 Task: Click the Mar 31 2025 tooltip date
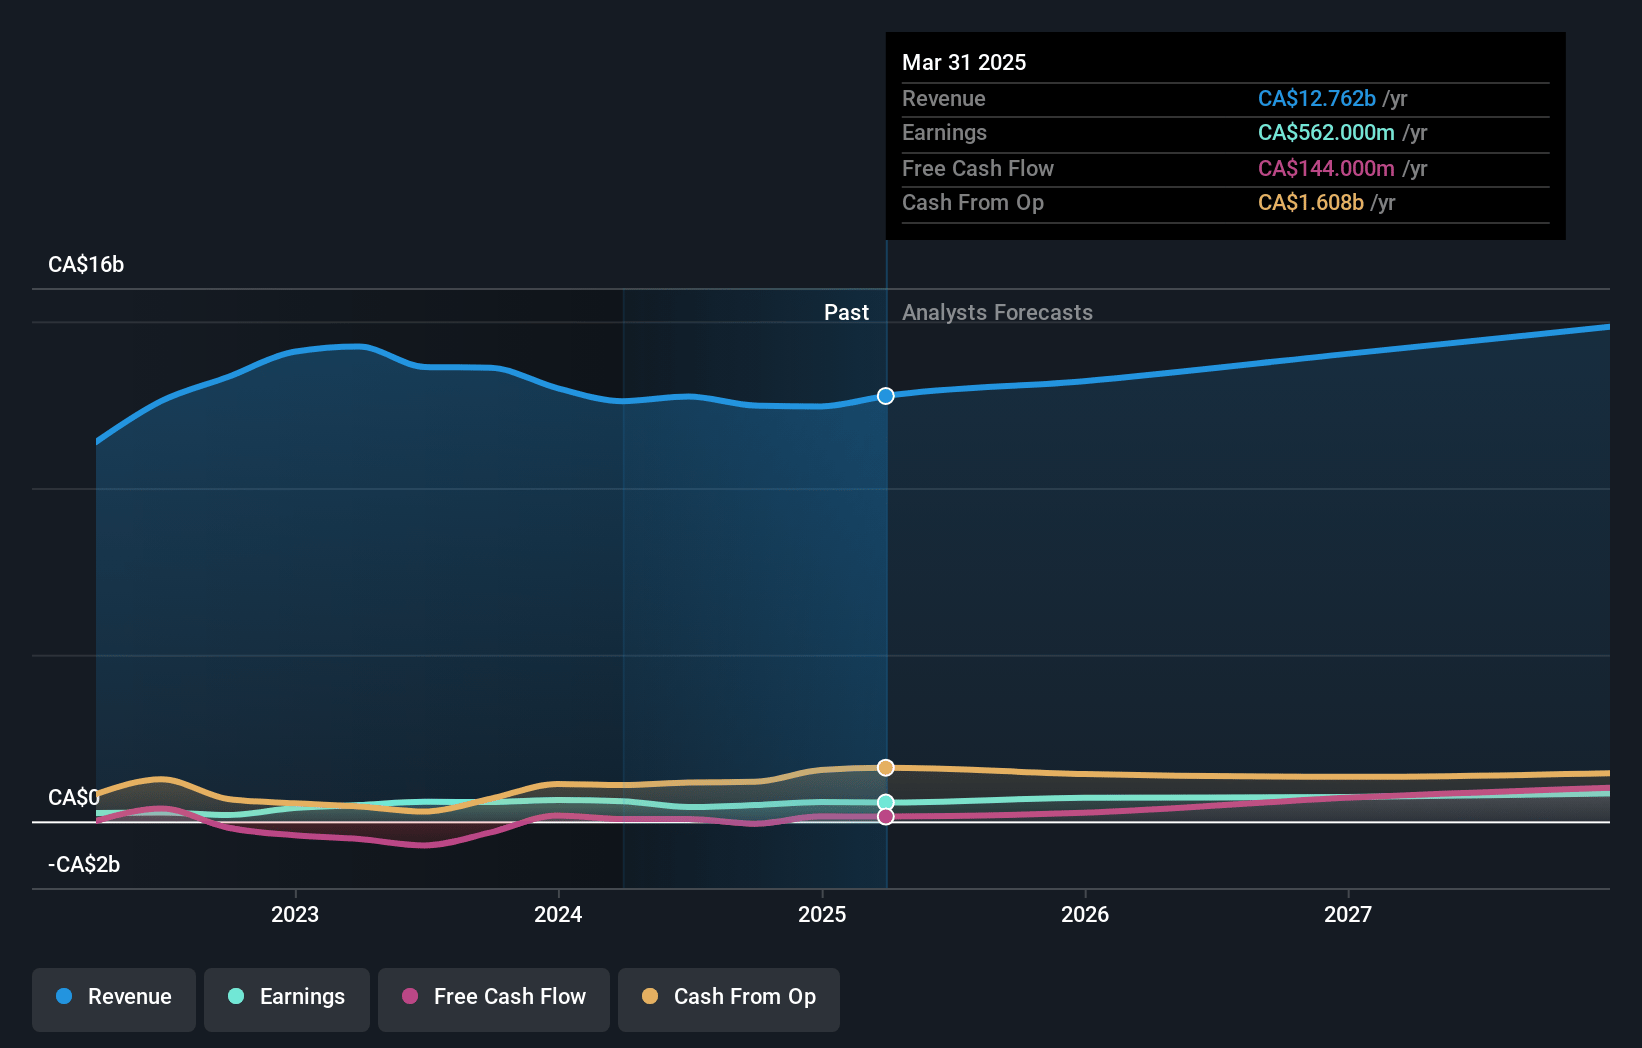[964, 62]
